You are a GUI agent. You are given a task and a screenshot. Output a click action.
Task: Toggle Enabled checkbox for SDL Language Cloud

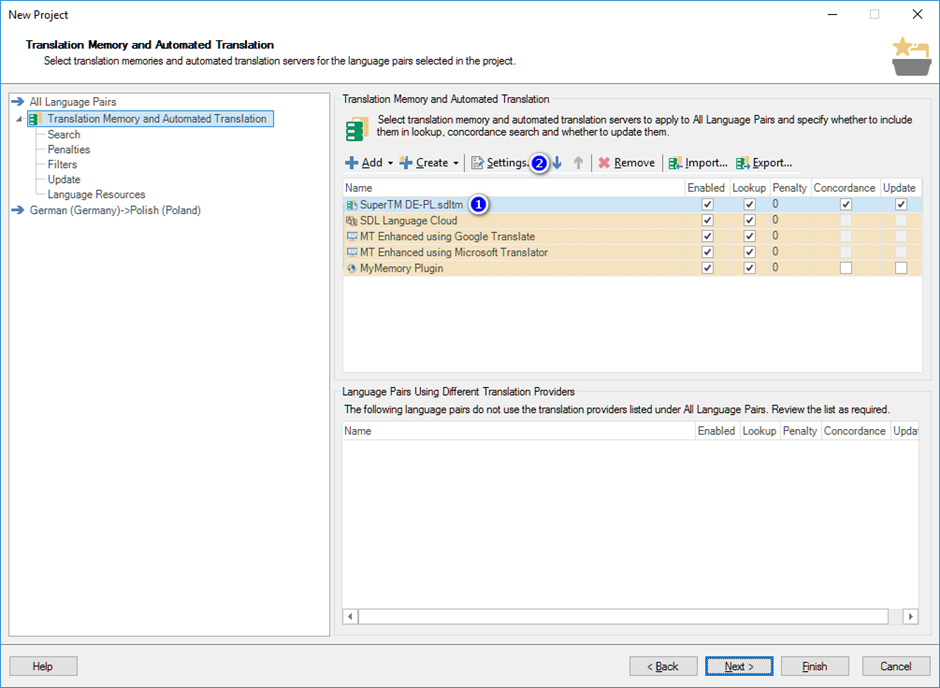tap(707, 221)
